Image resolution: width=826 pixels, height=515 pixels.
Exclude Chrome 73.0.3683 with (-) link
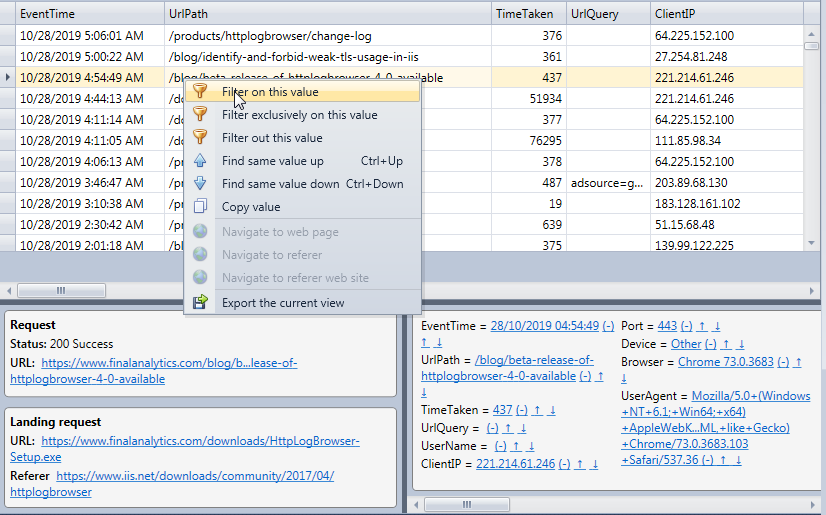[x=783, y=362]
